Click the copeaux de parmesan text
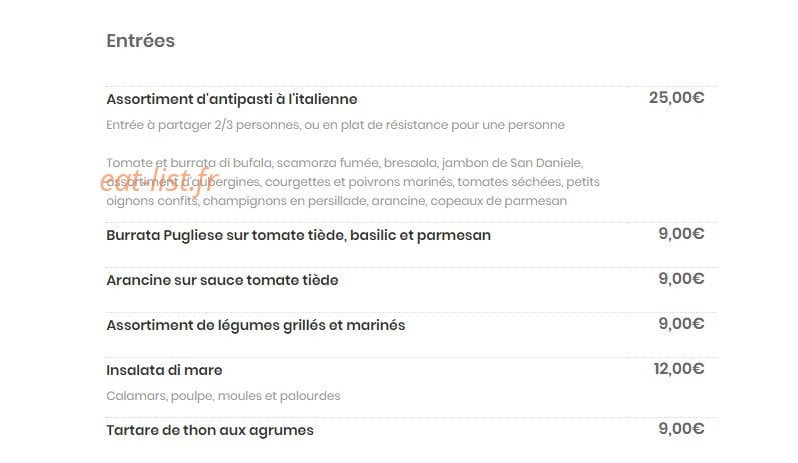The image size is (798, 463). click(499, 201)
